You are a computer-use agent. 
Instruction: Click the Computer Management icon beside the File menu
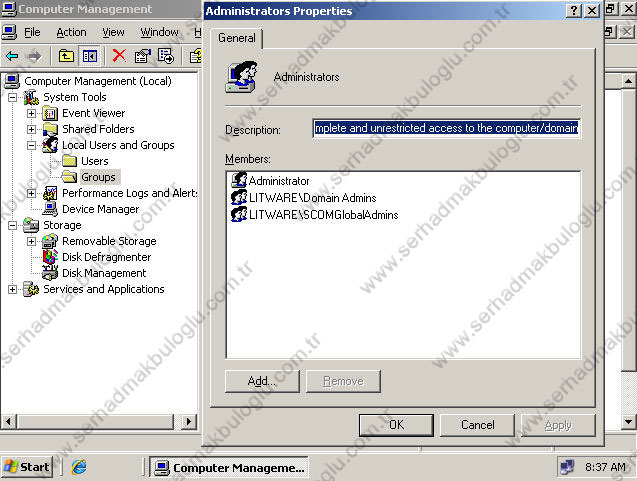coord(9,32)
